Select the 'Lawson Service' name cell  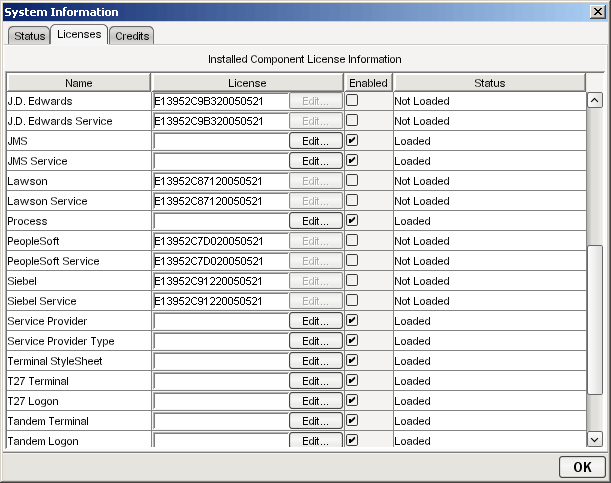[x=79, y=201]
